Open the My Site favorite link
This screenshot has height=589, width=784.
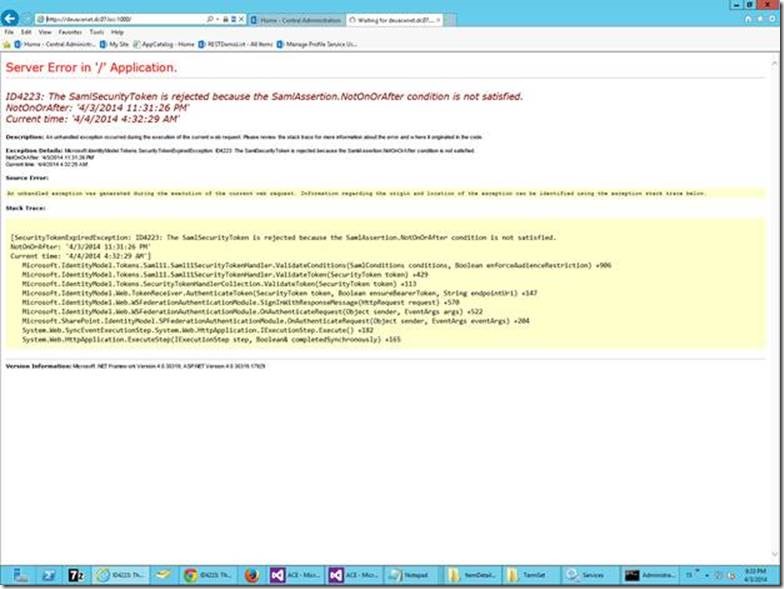pos(114,44)
